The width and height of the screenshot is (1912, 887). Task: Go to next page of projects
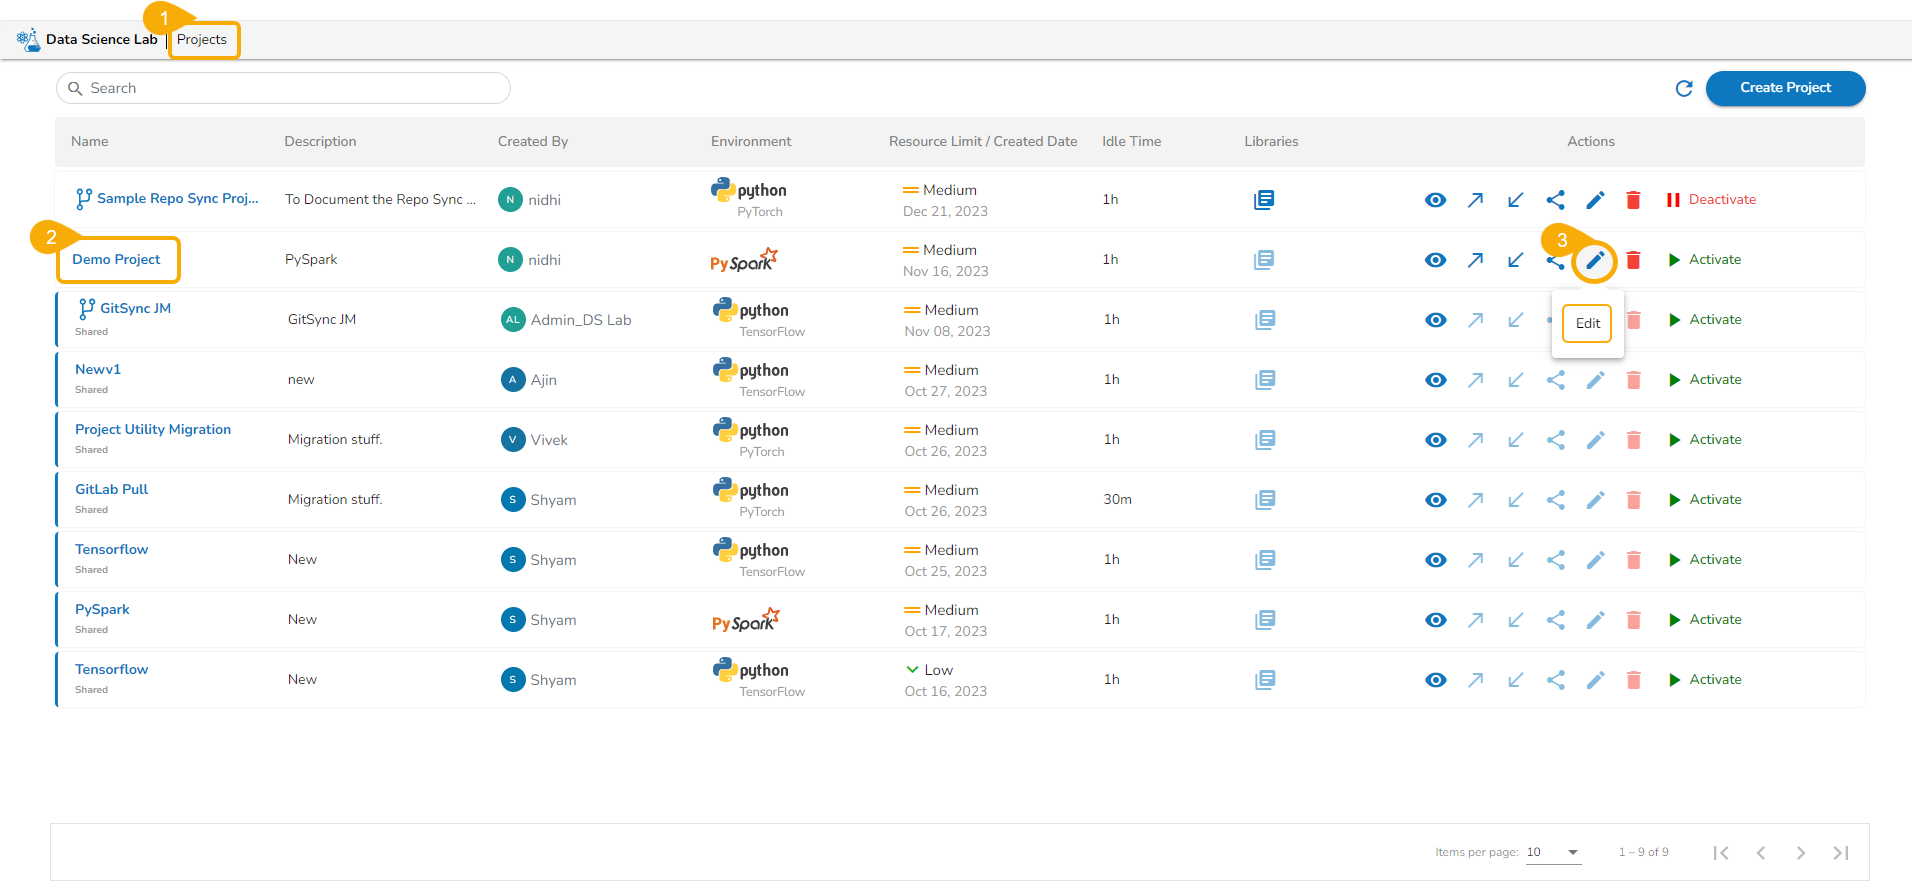tap(1800, 853)
